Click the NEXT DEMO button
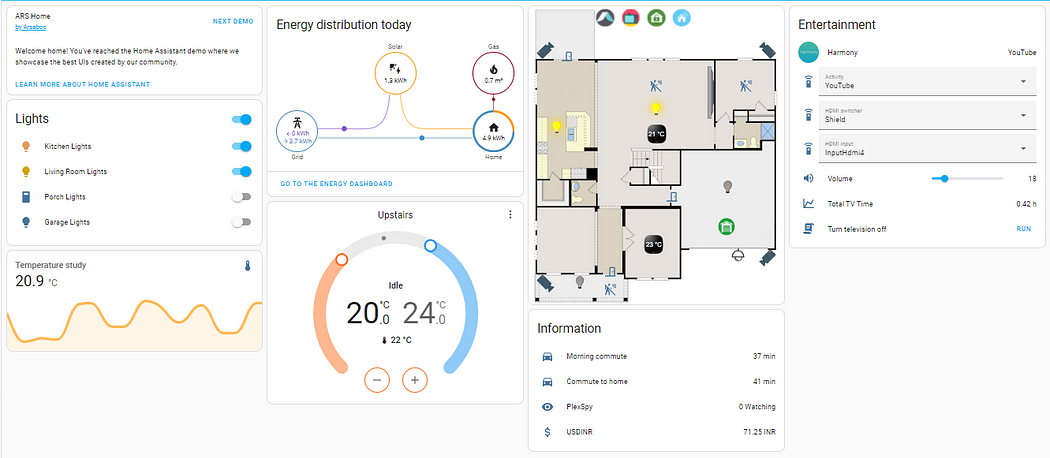This screenshot has height=458, width=1050. (233, 21)
